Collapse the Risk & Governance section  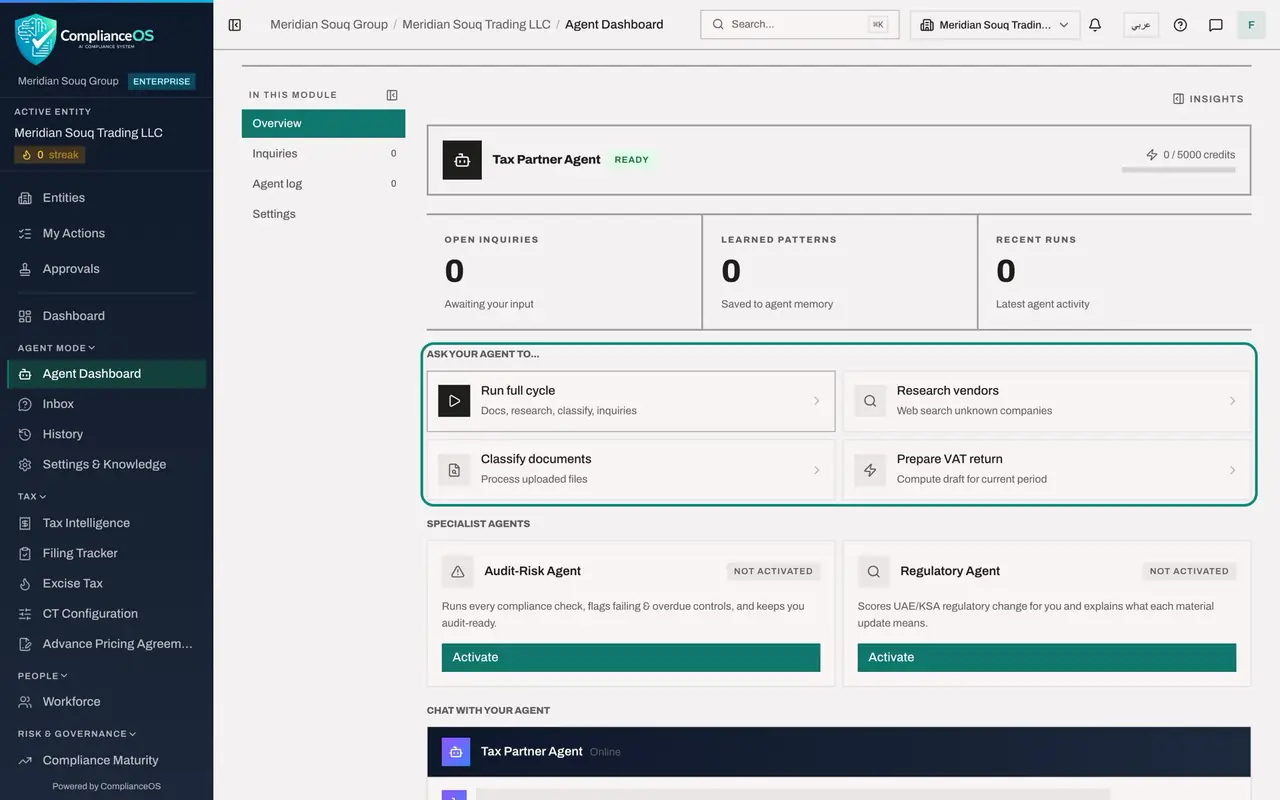77,734
